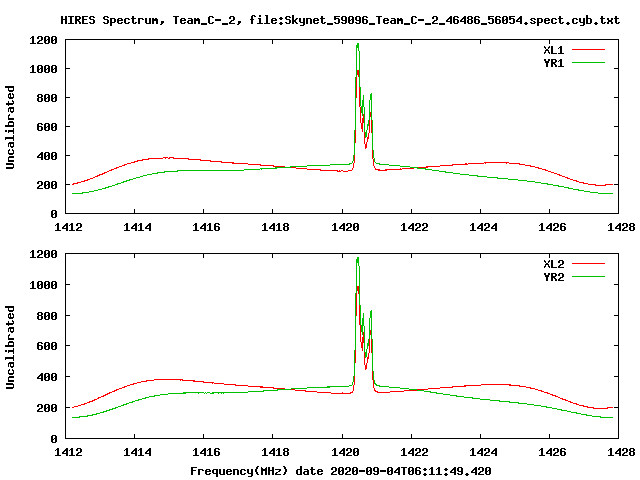Screen dimensions: 640x480
Task: Click the red line sample beside XL2
Action: click(588, 264)
